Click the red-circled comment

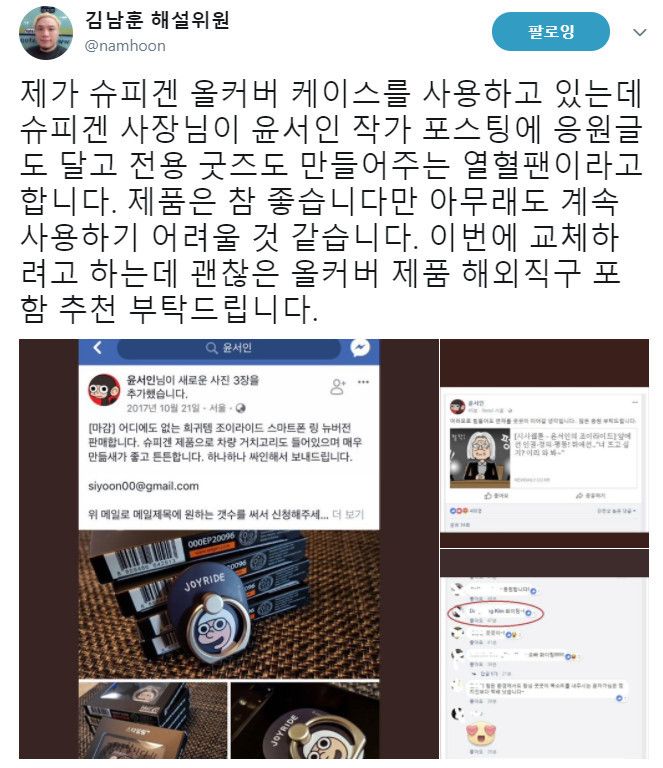coord(496,614)
